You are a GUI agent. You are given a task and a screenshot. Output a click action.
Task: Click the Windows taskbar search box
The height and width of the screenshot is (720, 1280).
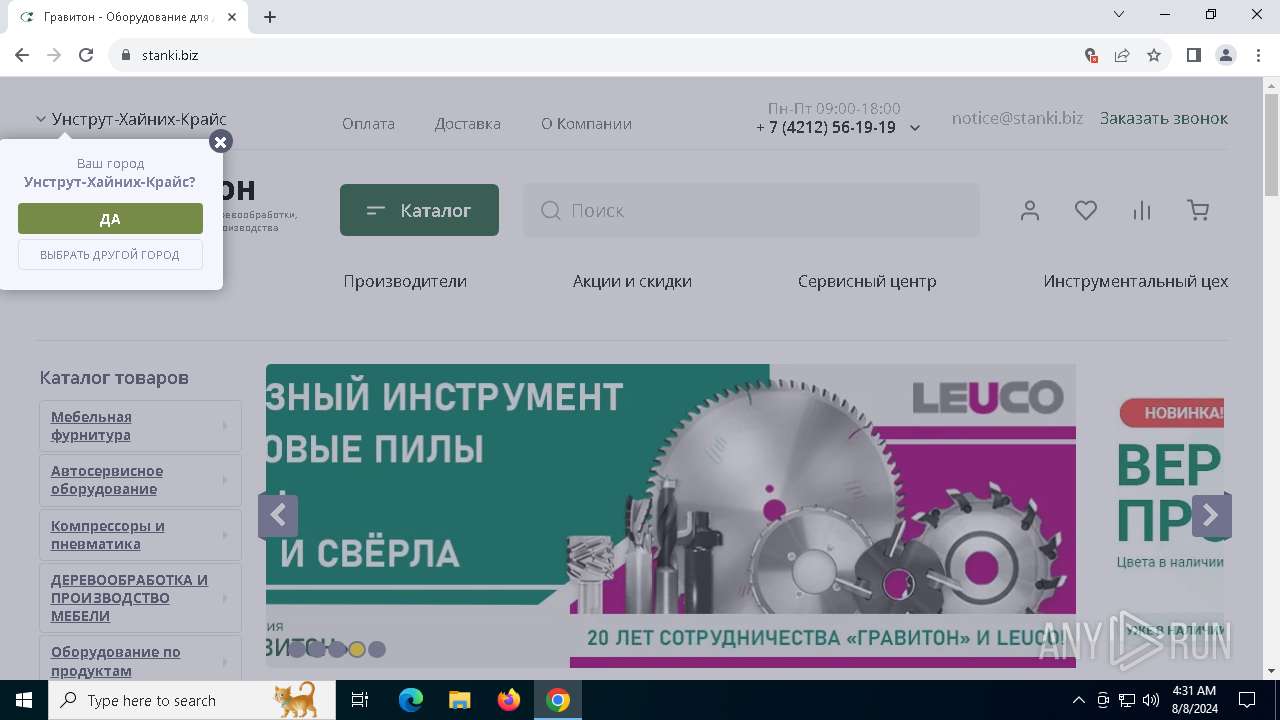[x=192, y=700]
